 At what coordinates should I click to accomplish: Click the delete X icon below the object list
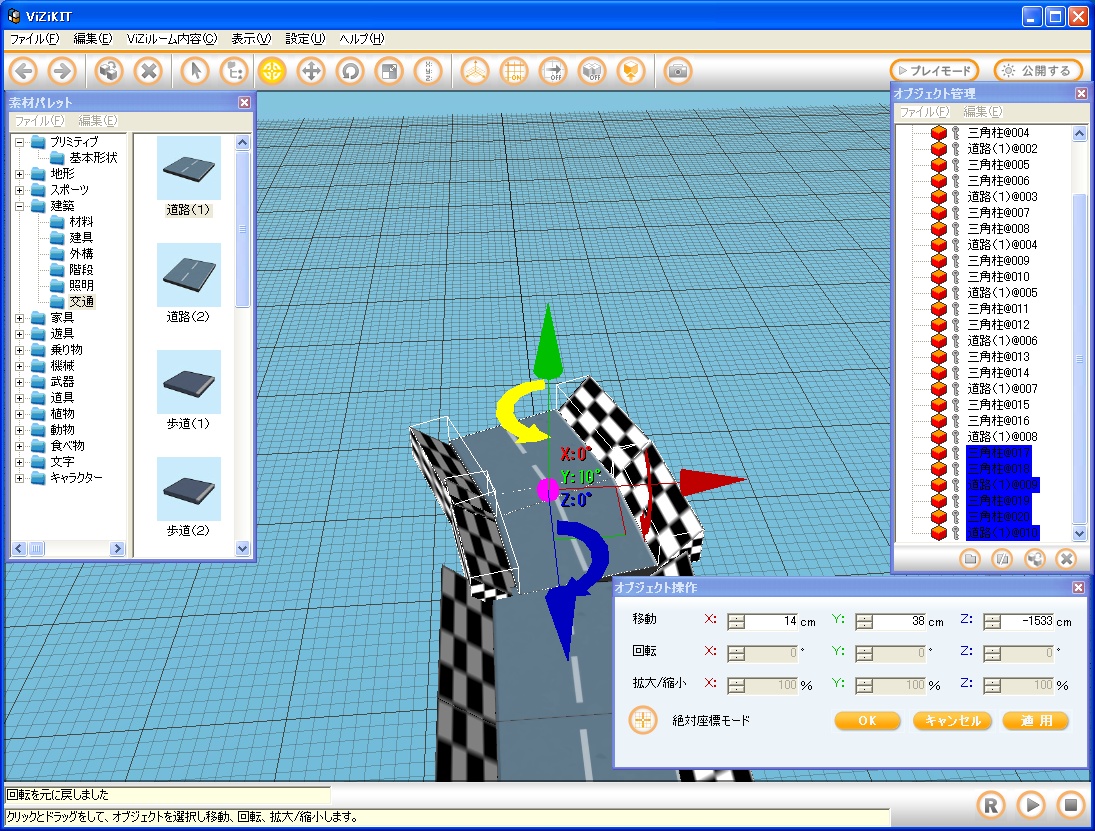(1066, 559)
